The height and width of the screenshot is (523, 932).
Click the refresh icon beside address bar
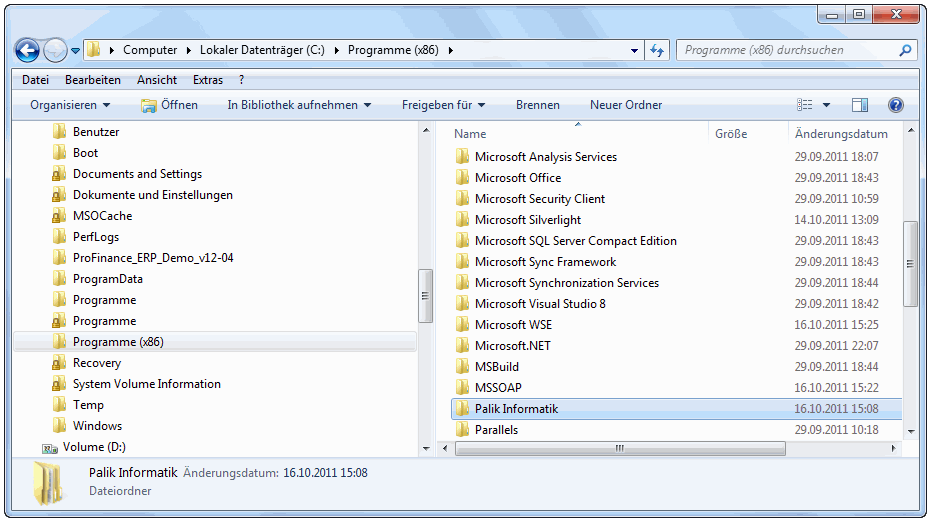pyautogui.click(x=657, y=50)
